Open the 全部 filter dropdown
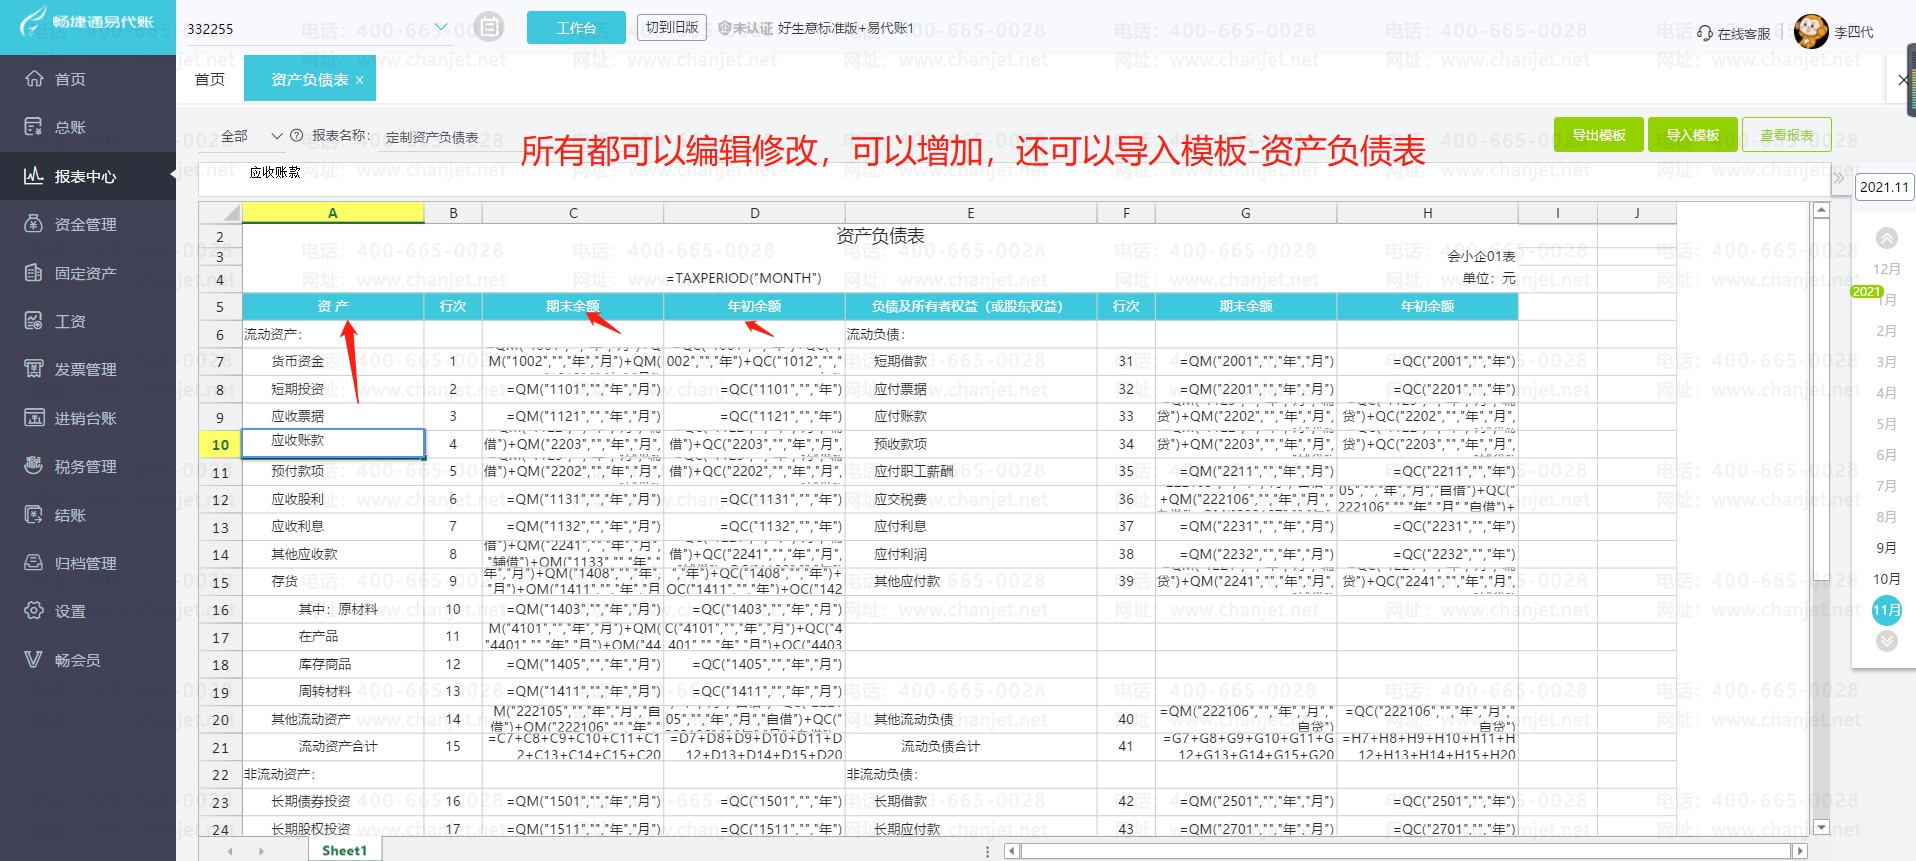 tap(277, 136)
